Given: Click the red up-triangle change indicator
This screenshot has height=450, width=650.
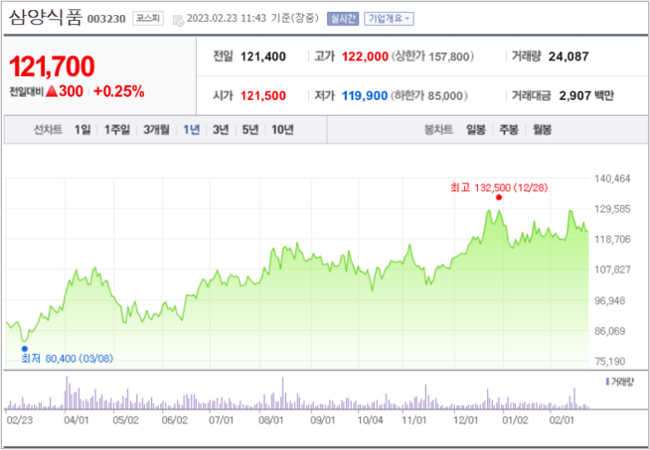Looking at the screenshot, I should pos(51,91).
